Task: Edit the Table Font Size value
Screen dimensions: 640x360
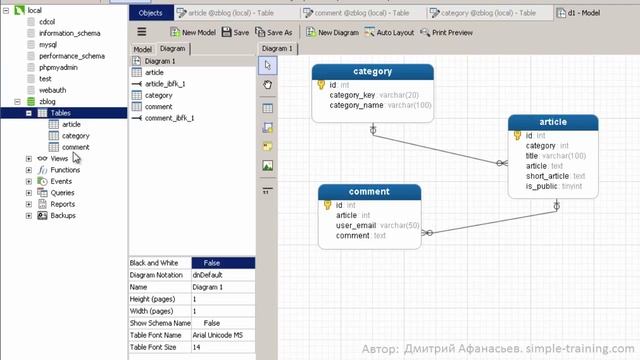Action: [x=223, y=347]
